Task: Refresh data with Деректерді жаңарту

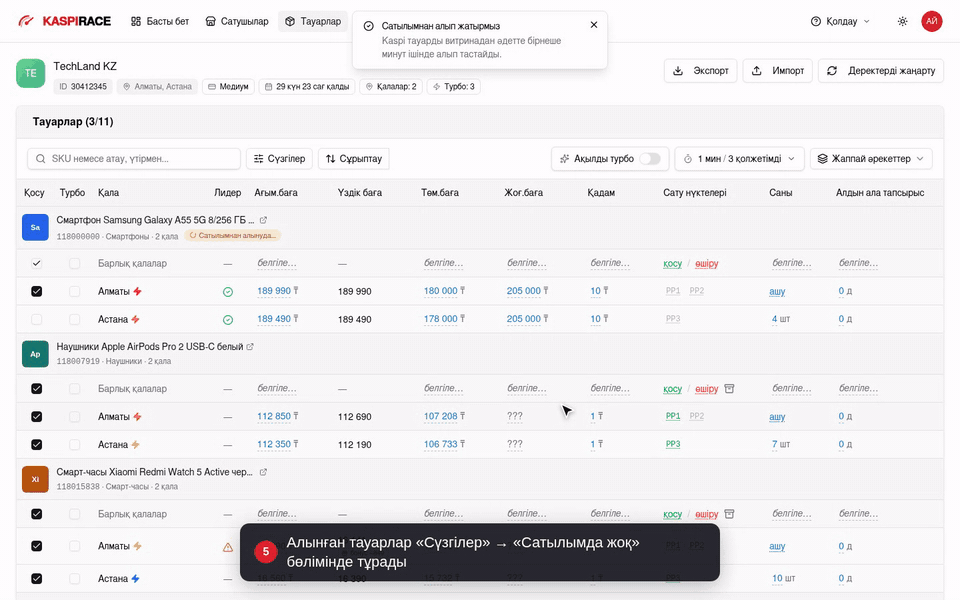Action: click(881, 70)
